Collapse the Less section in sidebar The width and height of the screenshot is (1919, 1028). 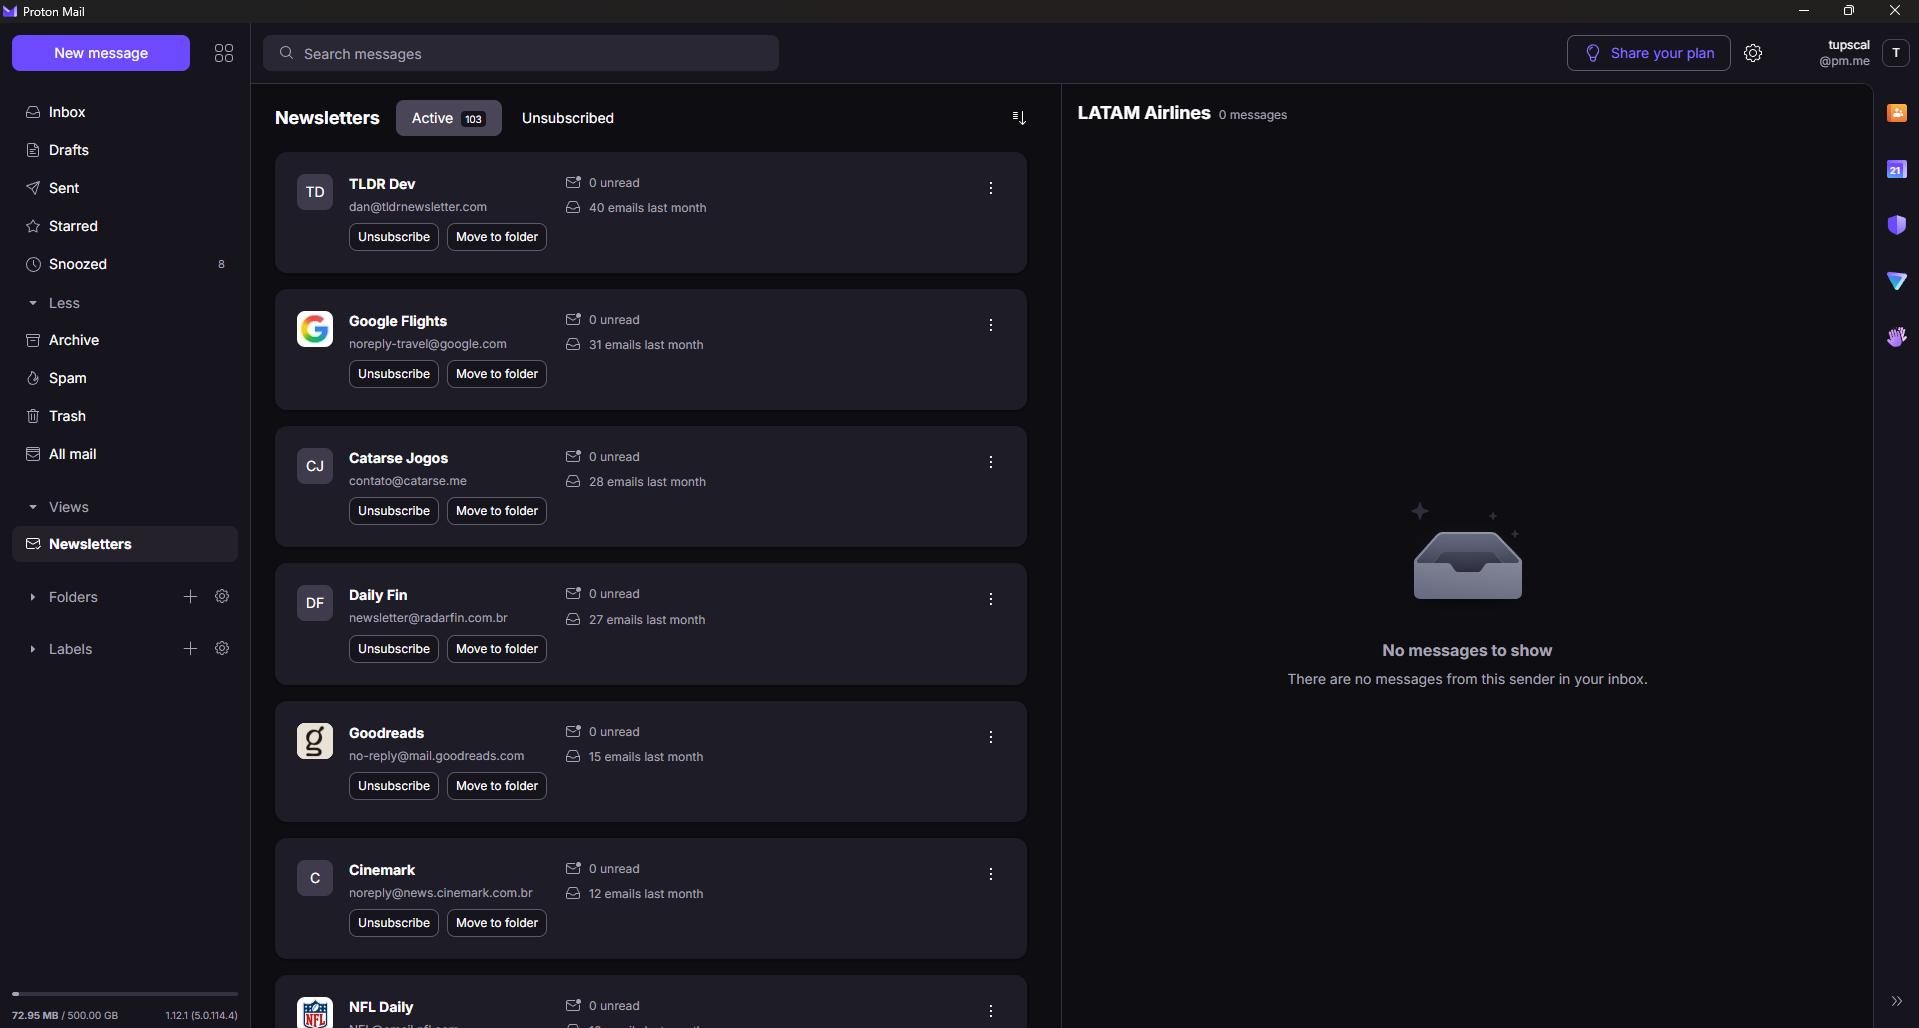click(x=54, y=303)
